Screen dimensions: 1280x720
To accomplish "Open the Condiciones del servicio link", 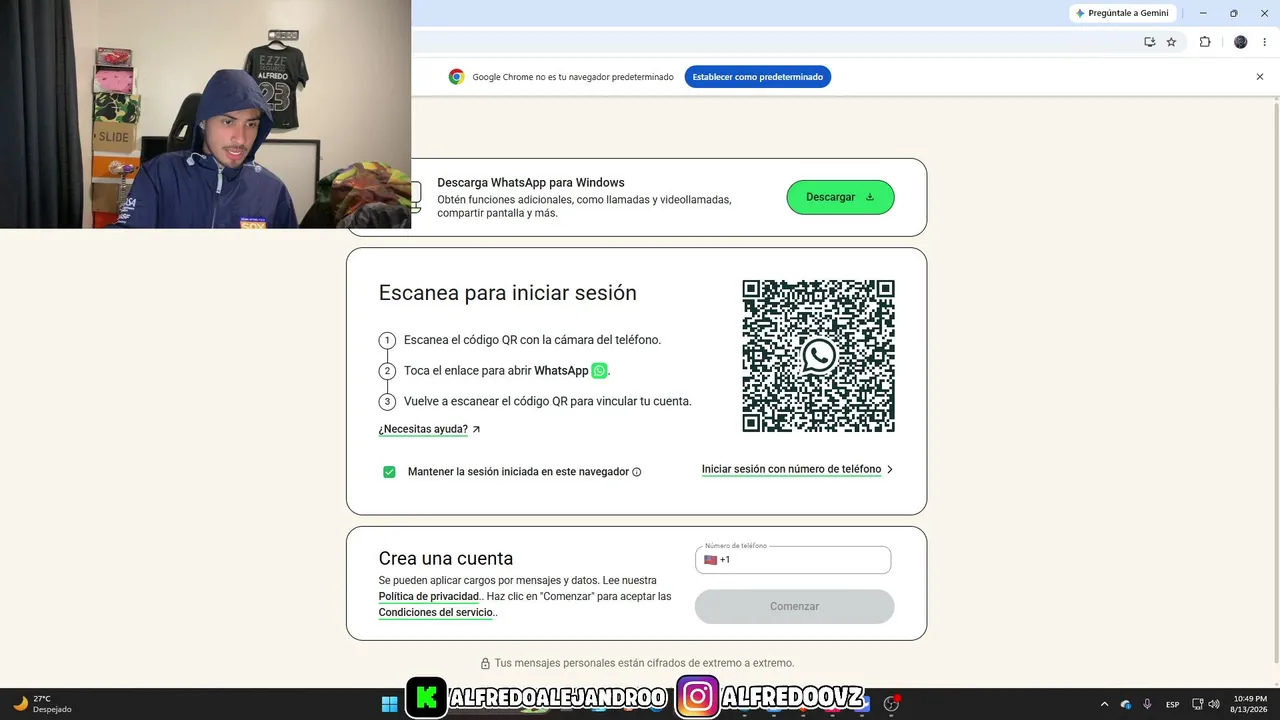I will (436, 612).
